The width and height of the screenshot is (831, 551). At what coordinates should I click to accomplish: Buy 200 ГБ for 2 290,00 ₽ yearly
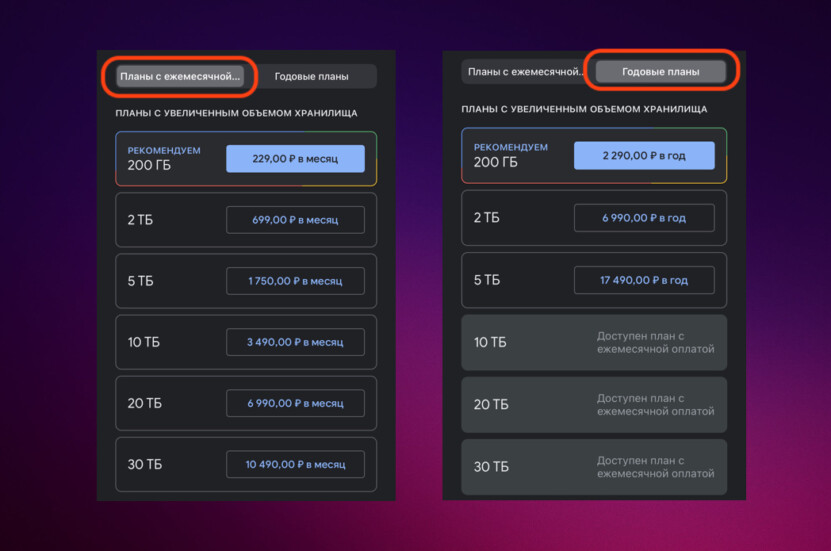pyautogui.click(x=644, y=156)
